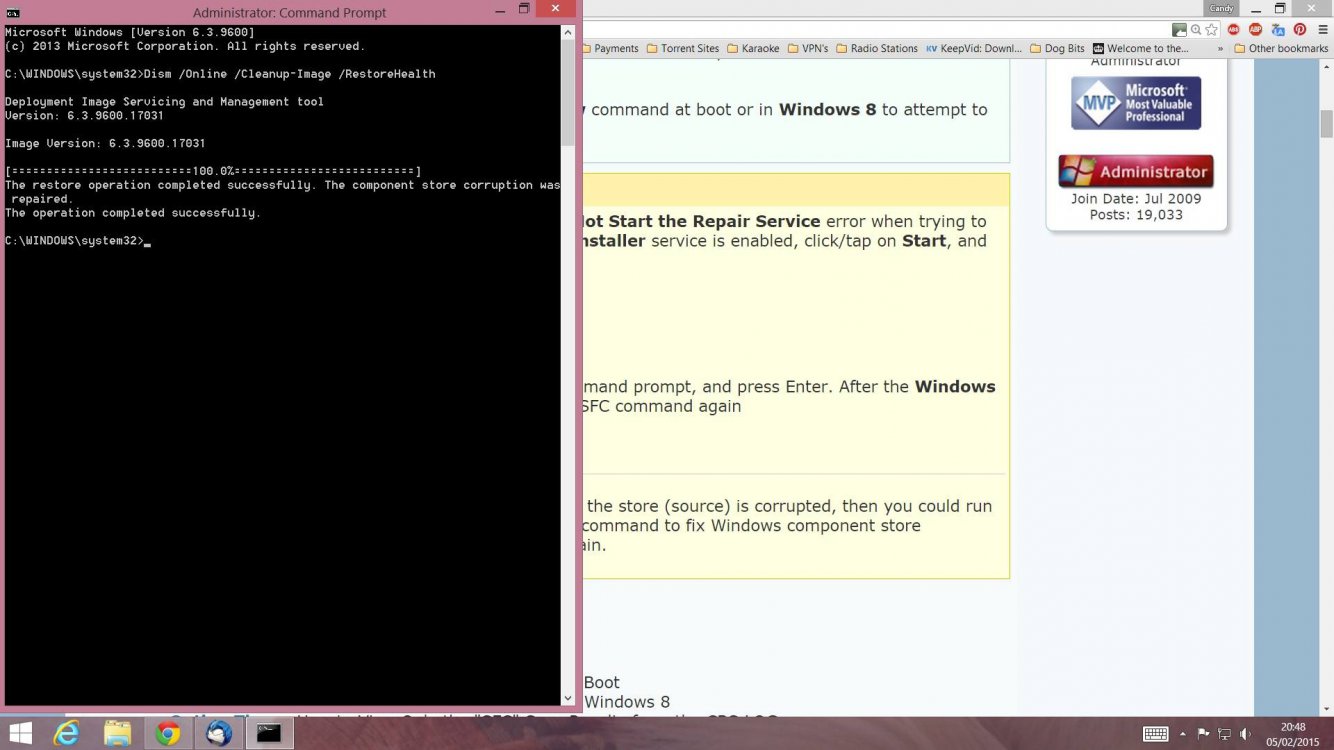This screenshot has width=1334, height=750.
Task: Restore down the Chrome window
Action: point(1280,9)
